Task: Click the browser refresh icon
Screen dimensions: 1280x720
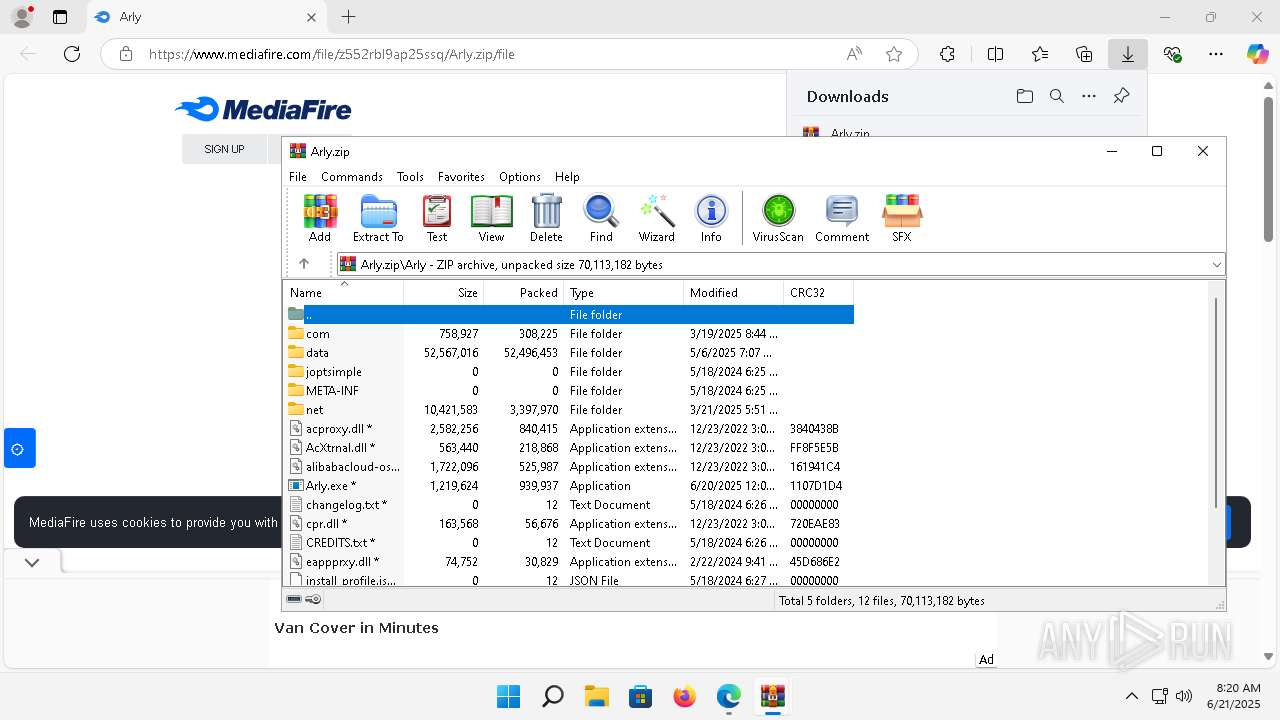Action: click(x=72, y=54)
